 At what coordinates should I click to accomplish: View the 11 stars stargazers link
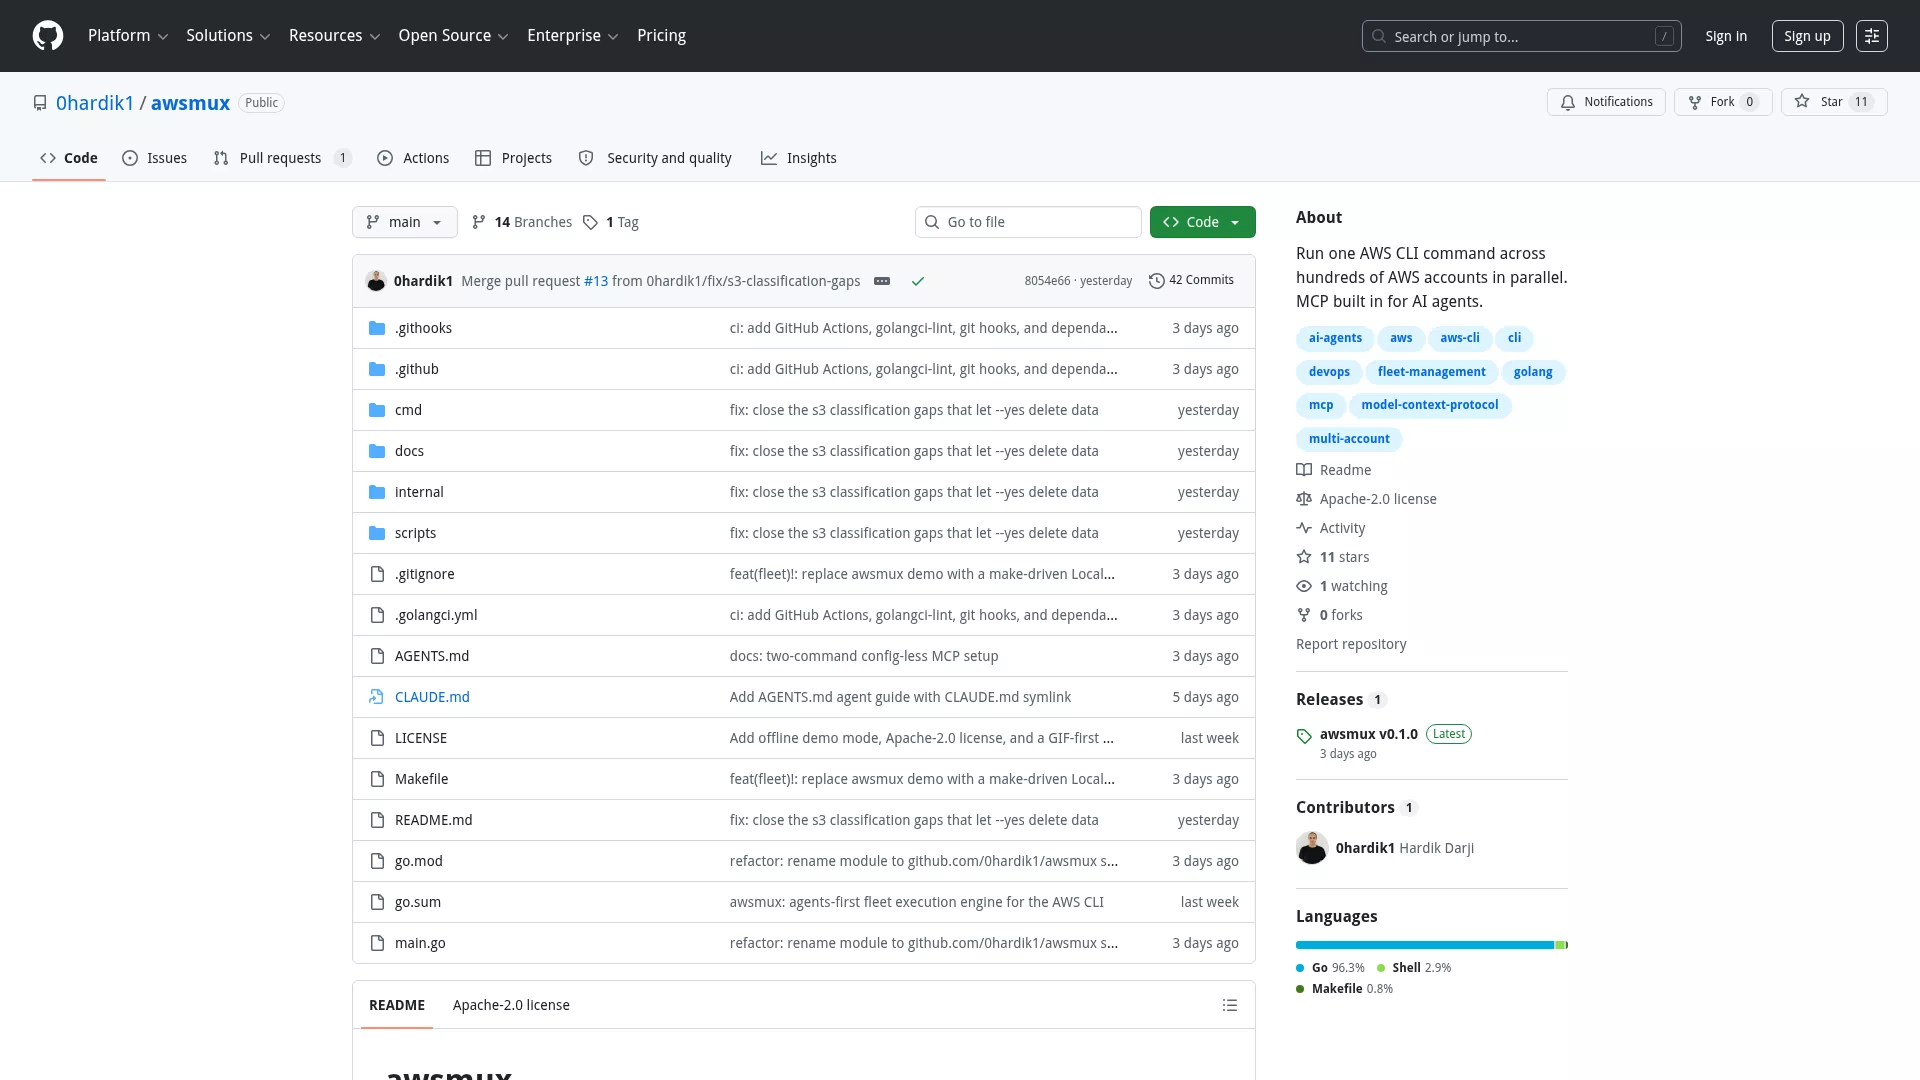(x=1344, y=557)
